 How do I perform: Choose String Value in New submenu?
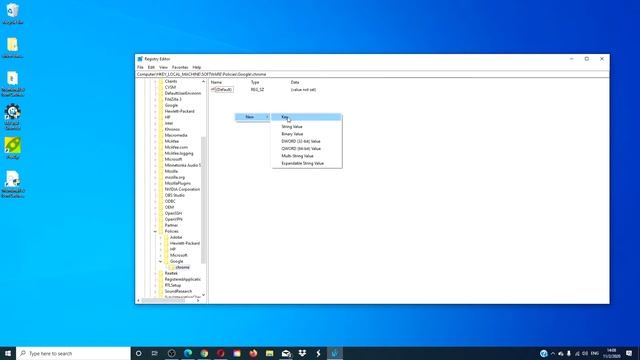coord(307,127)
